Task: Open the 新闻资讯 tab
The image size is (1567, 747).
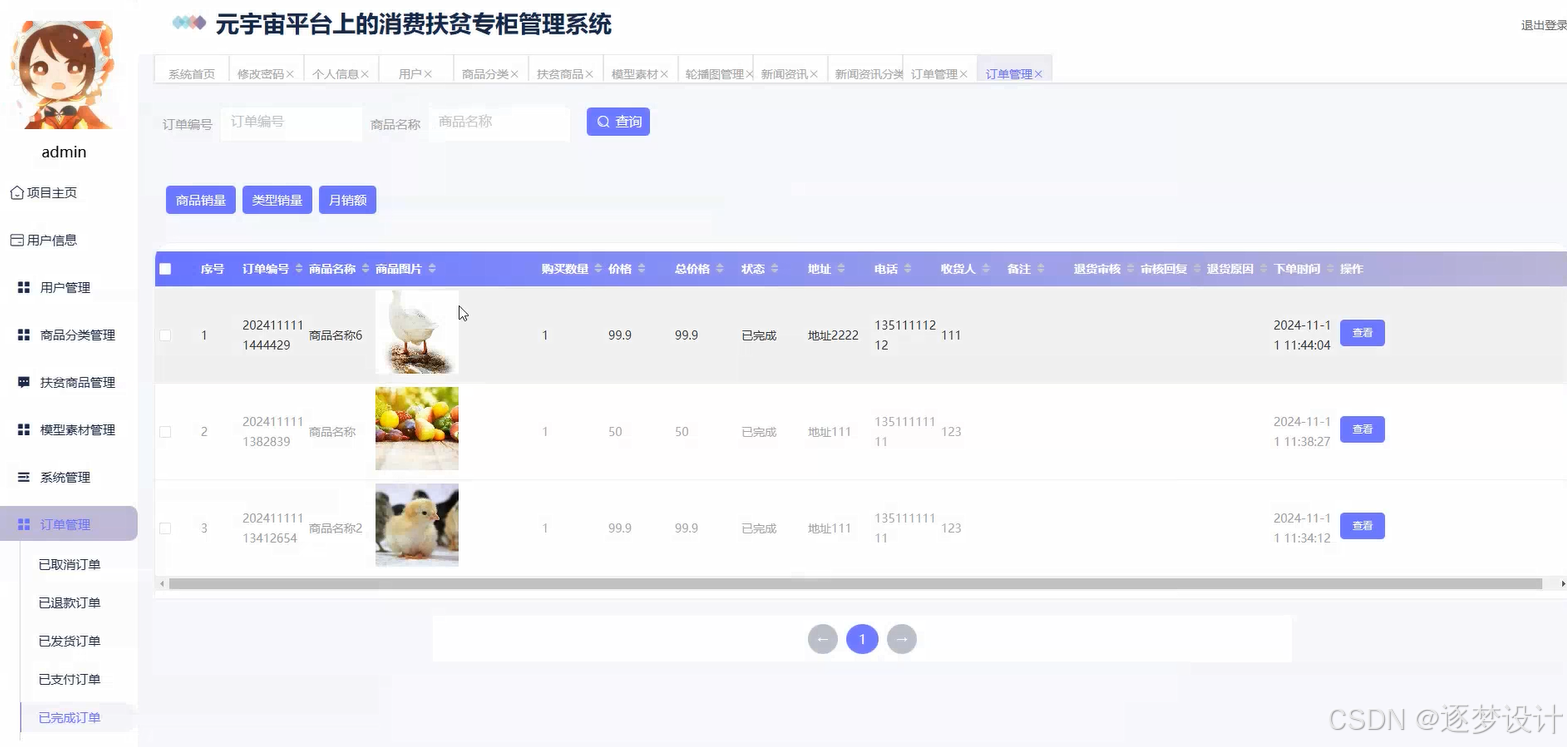Action: (x=784, y=71)
